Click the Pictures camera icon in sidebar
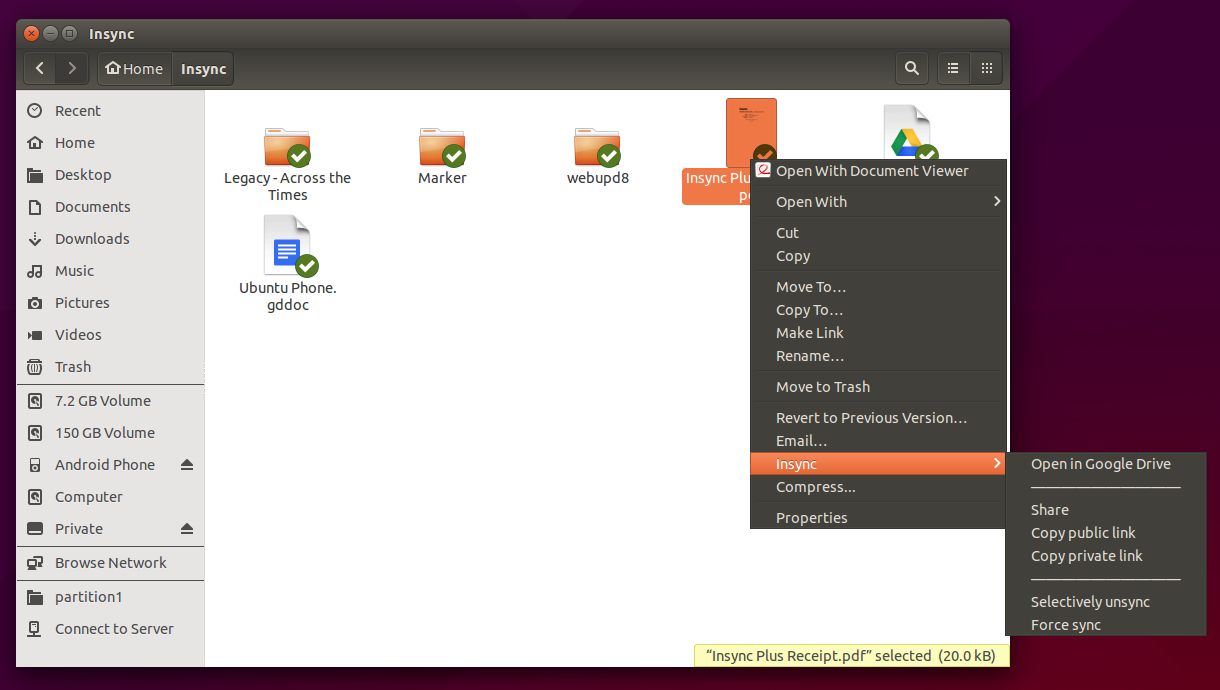This screenshot has height=690, width=1220. click(35, 303)
